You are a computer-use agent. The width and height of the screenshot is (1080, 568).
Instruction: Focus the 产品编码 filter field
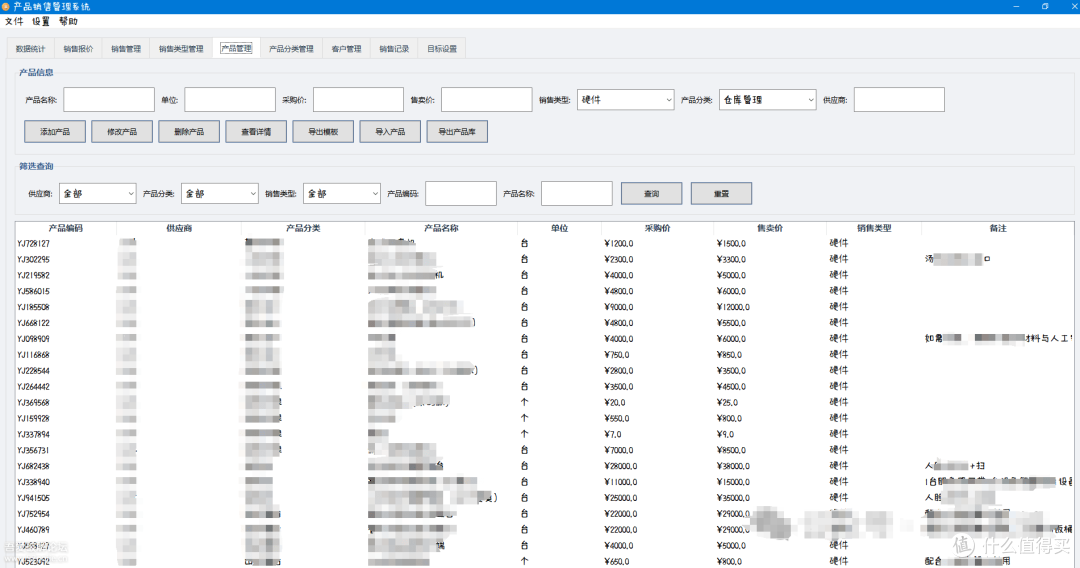click(x=461, y=193)
